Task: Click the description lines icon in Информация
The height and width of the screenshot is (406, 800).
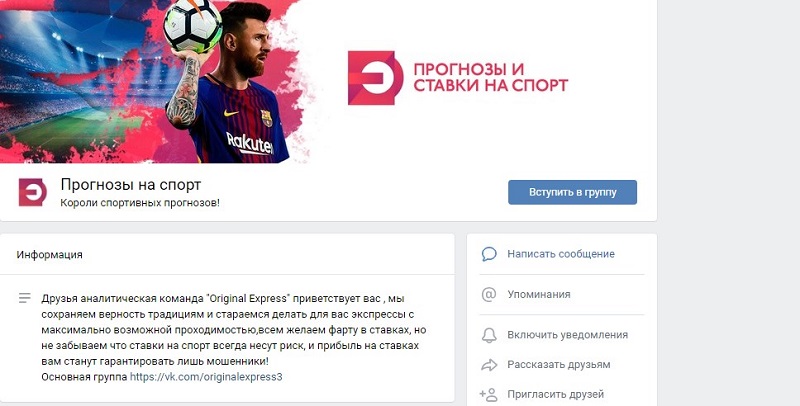Action: click(x=24, y=298)
